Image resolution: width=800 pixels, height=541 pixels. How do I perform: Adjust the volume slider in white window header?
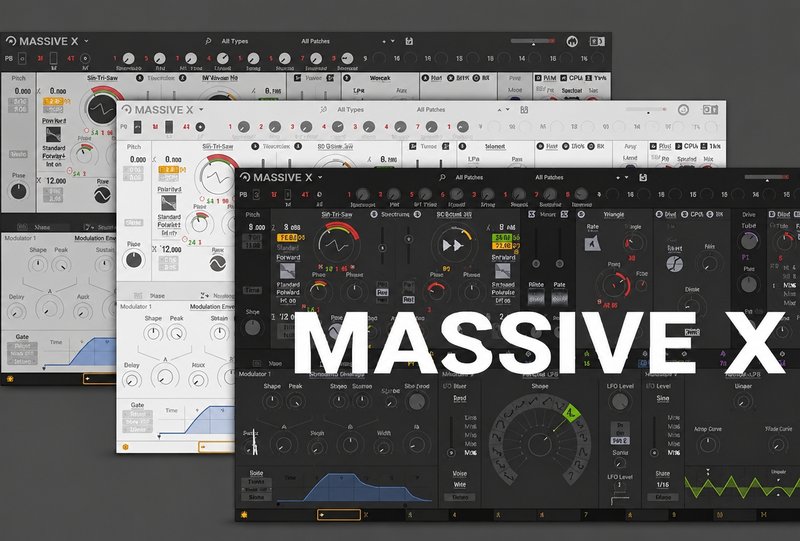[646, 109]
